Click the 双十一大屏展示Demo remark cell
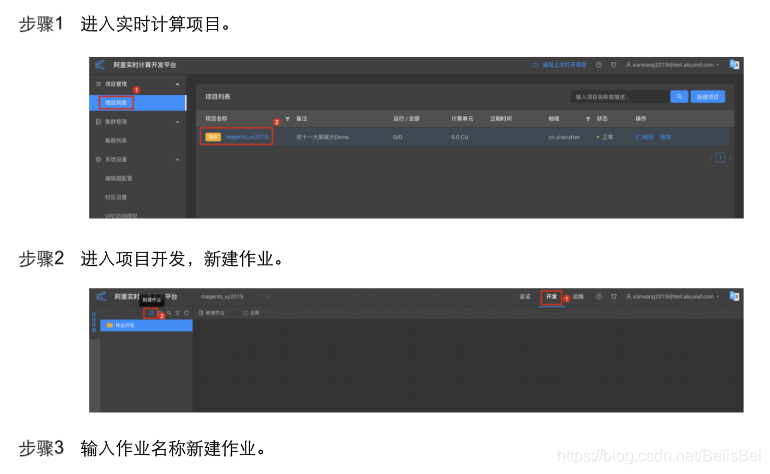The image size is (770, 474). pos(322,137)
